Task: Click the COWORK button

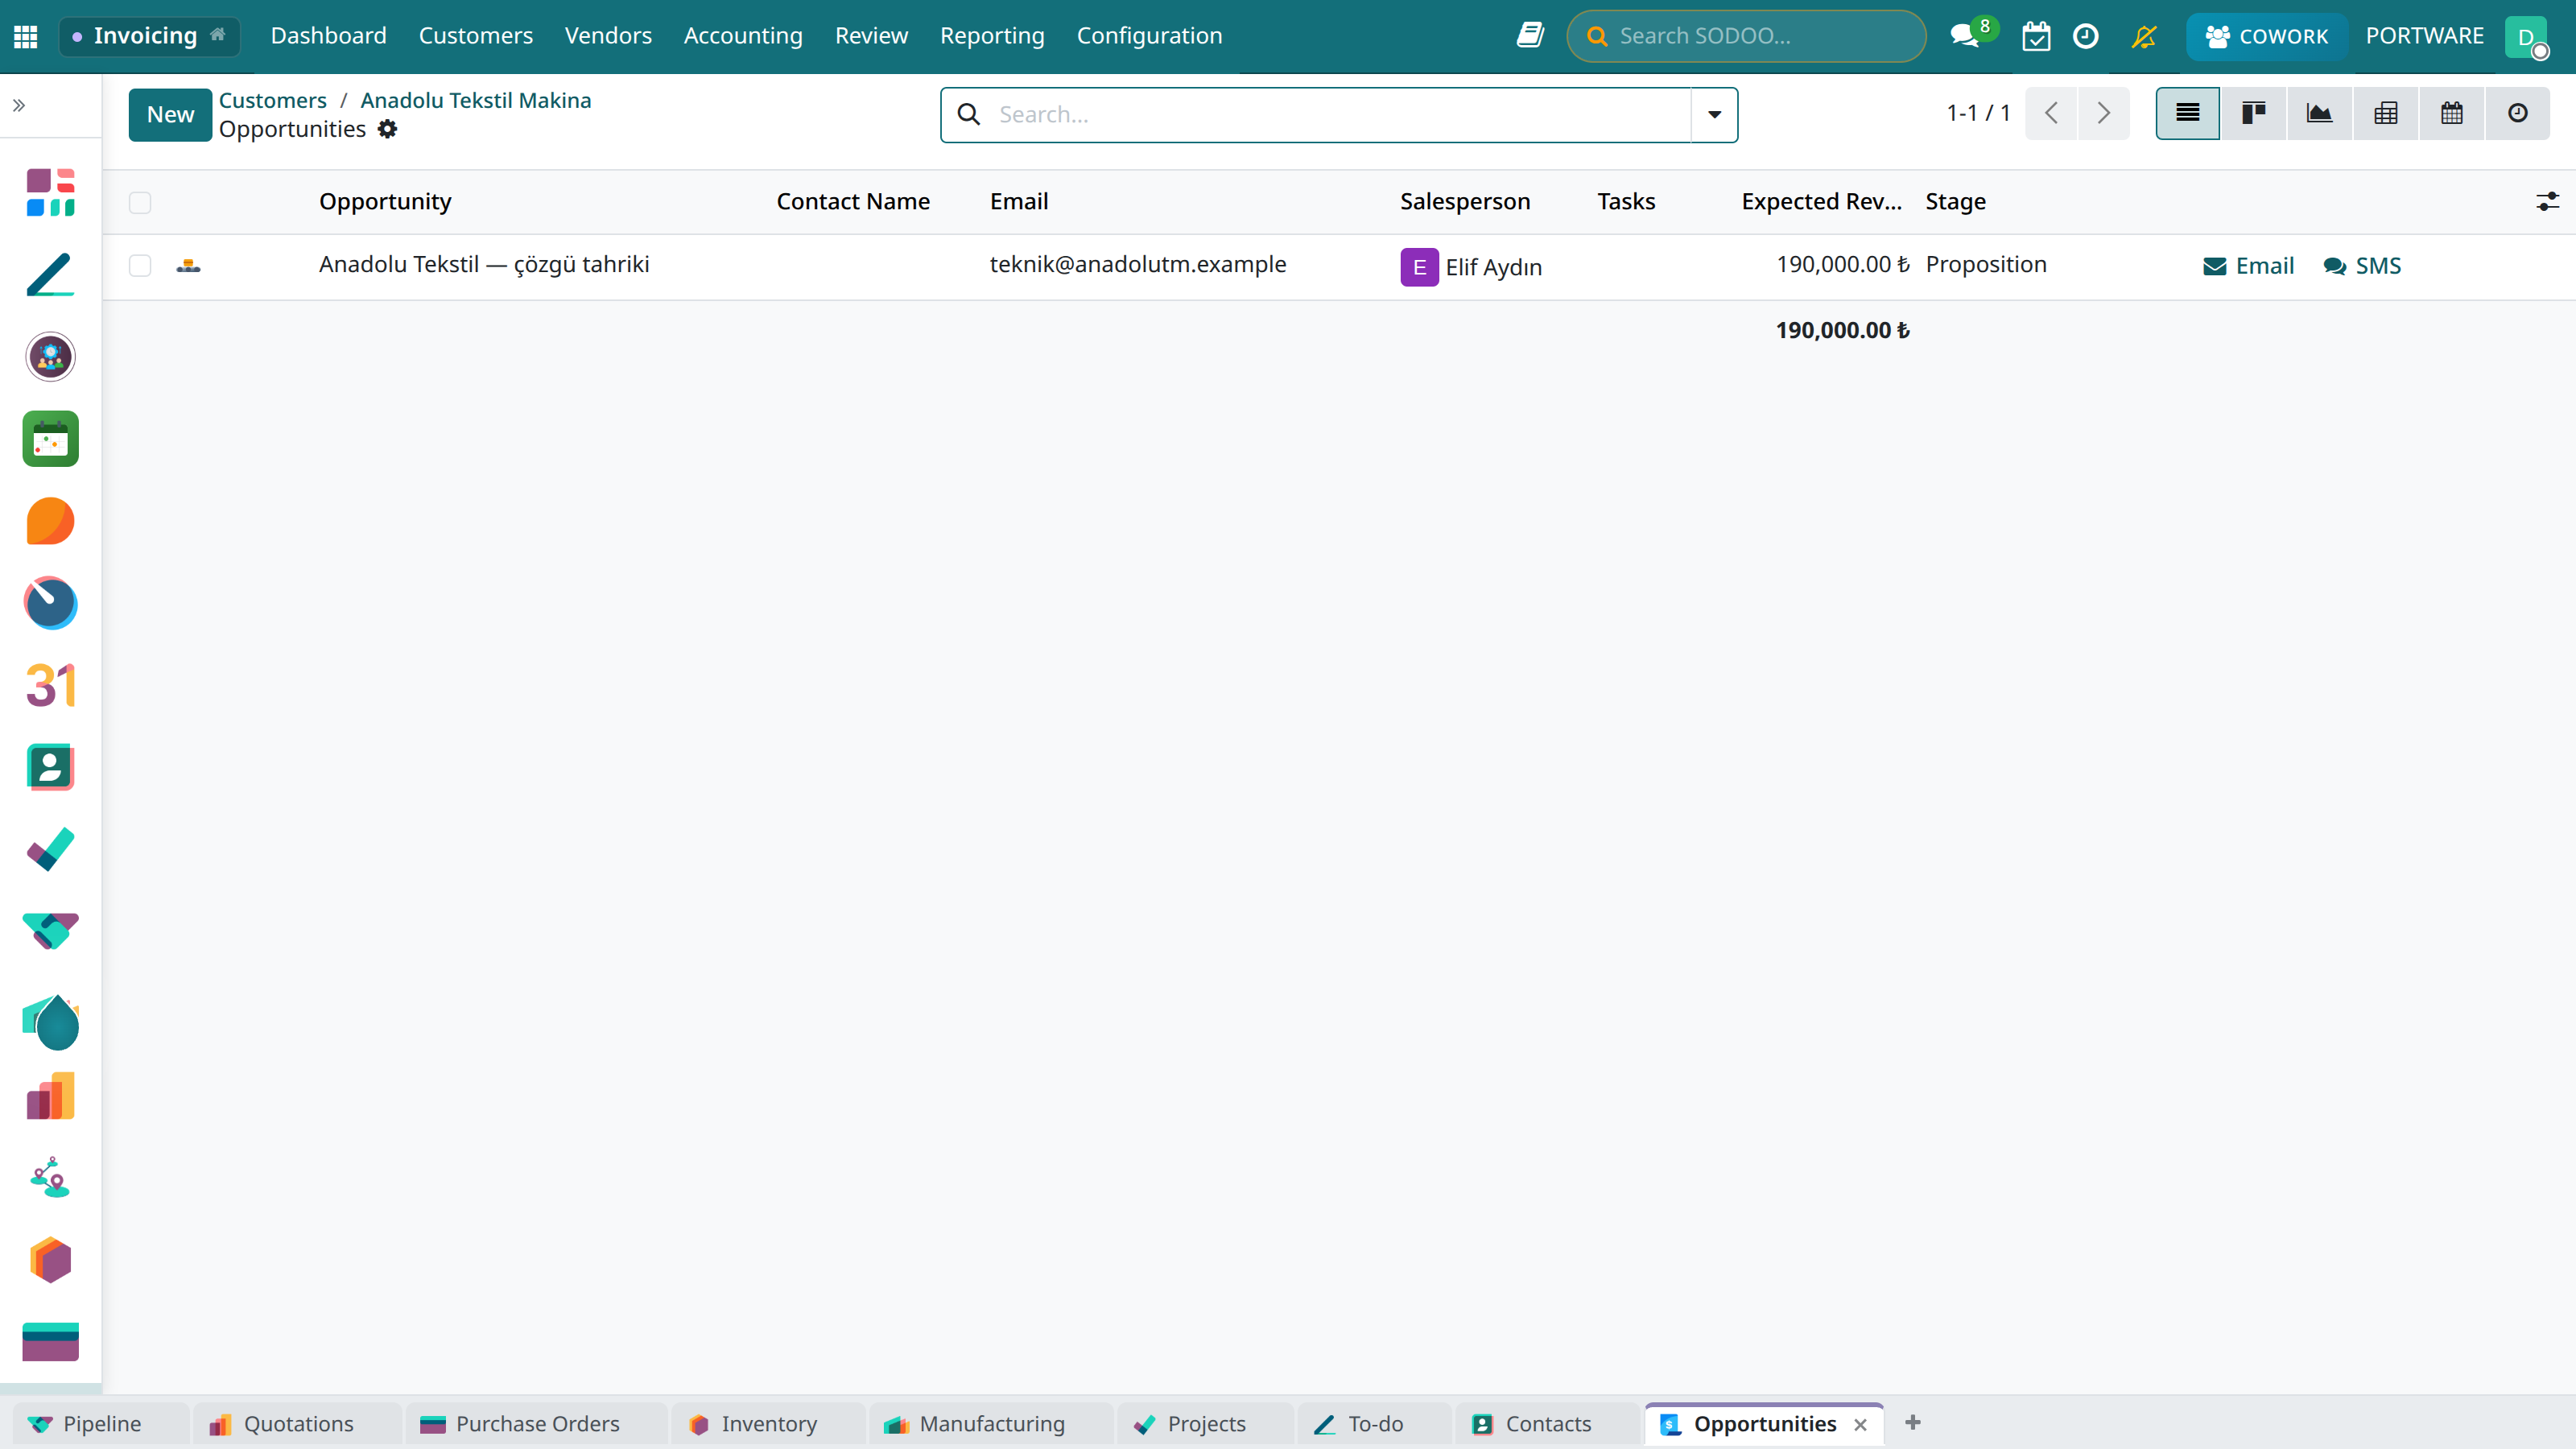Action: (2267, 37)
